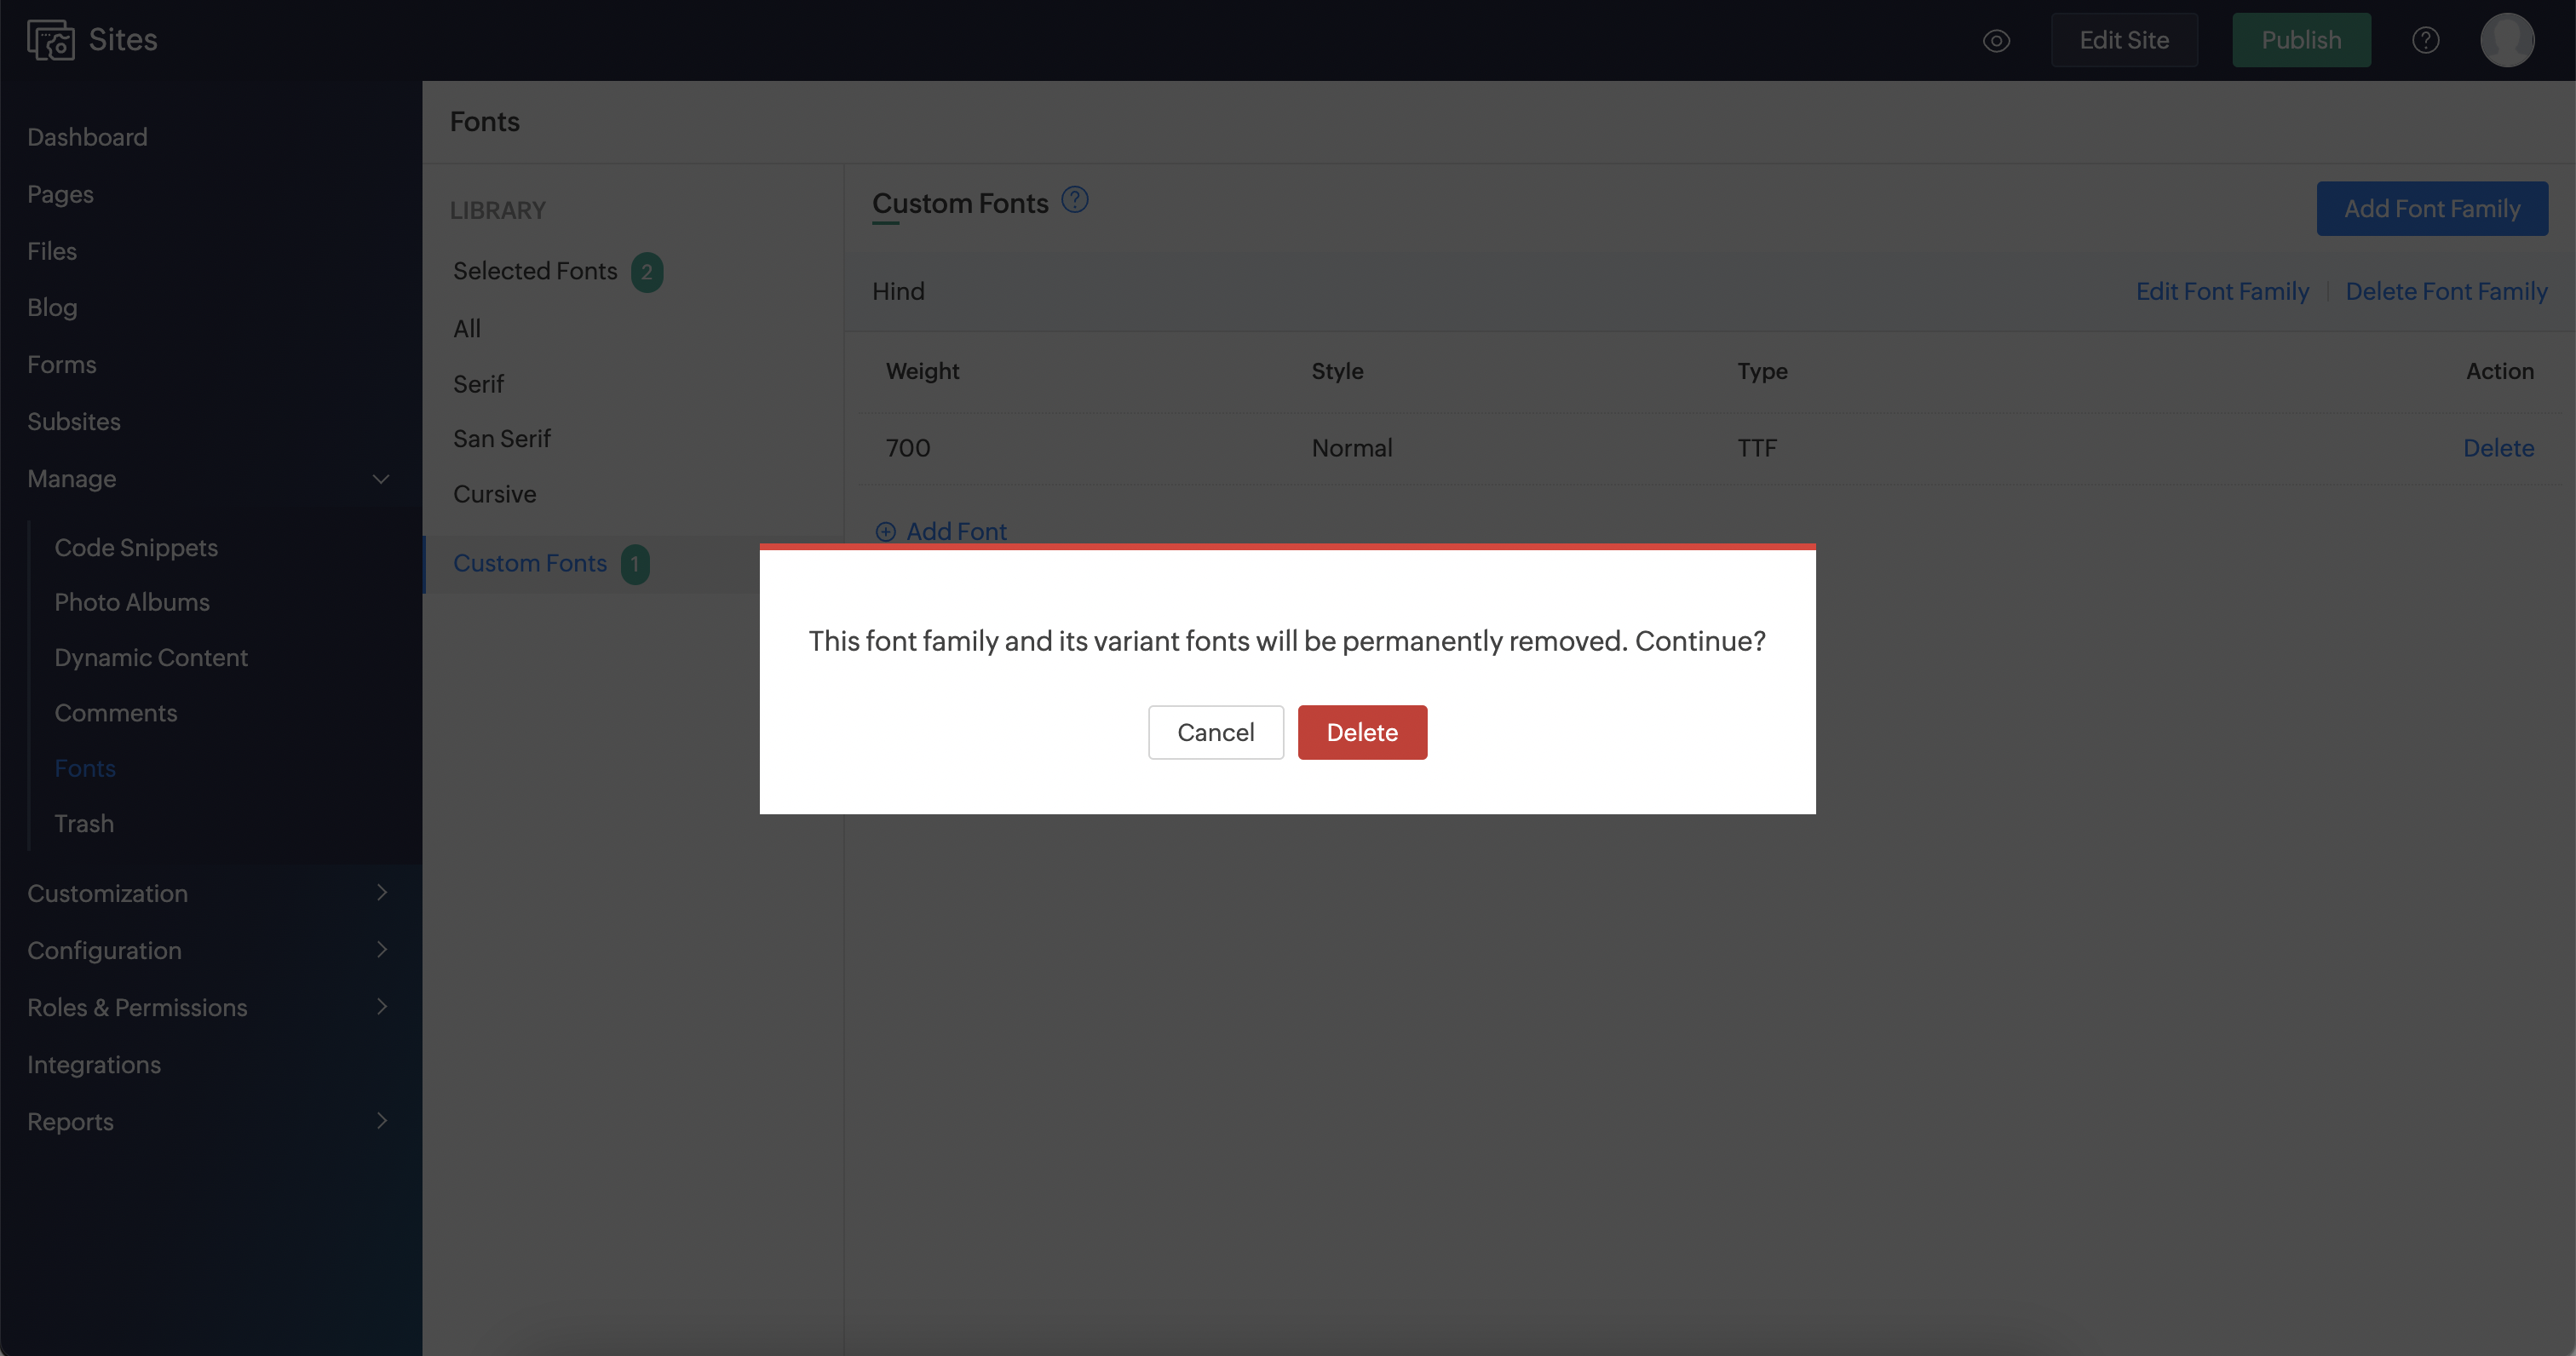
Task: Delete the 700 weight font row
Action: [2498, 448]
